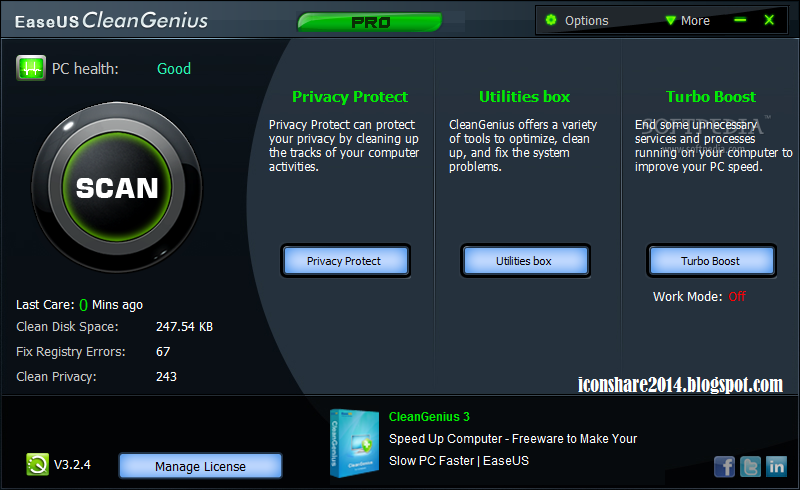The height and width of the screenshot is (490, 800).
Task: Click the Utilities box green heading
Action: (524, 96)
